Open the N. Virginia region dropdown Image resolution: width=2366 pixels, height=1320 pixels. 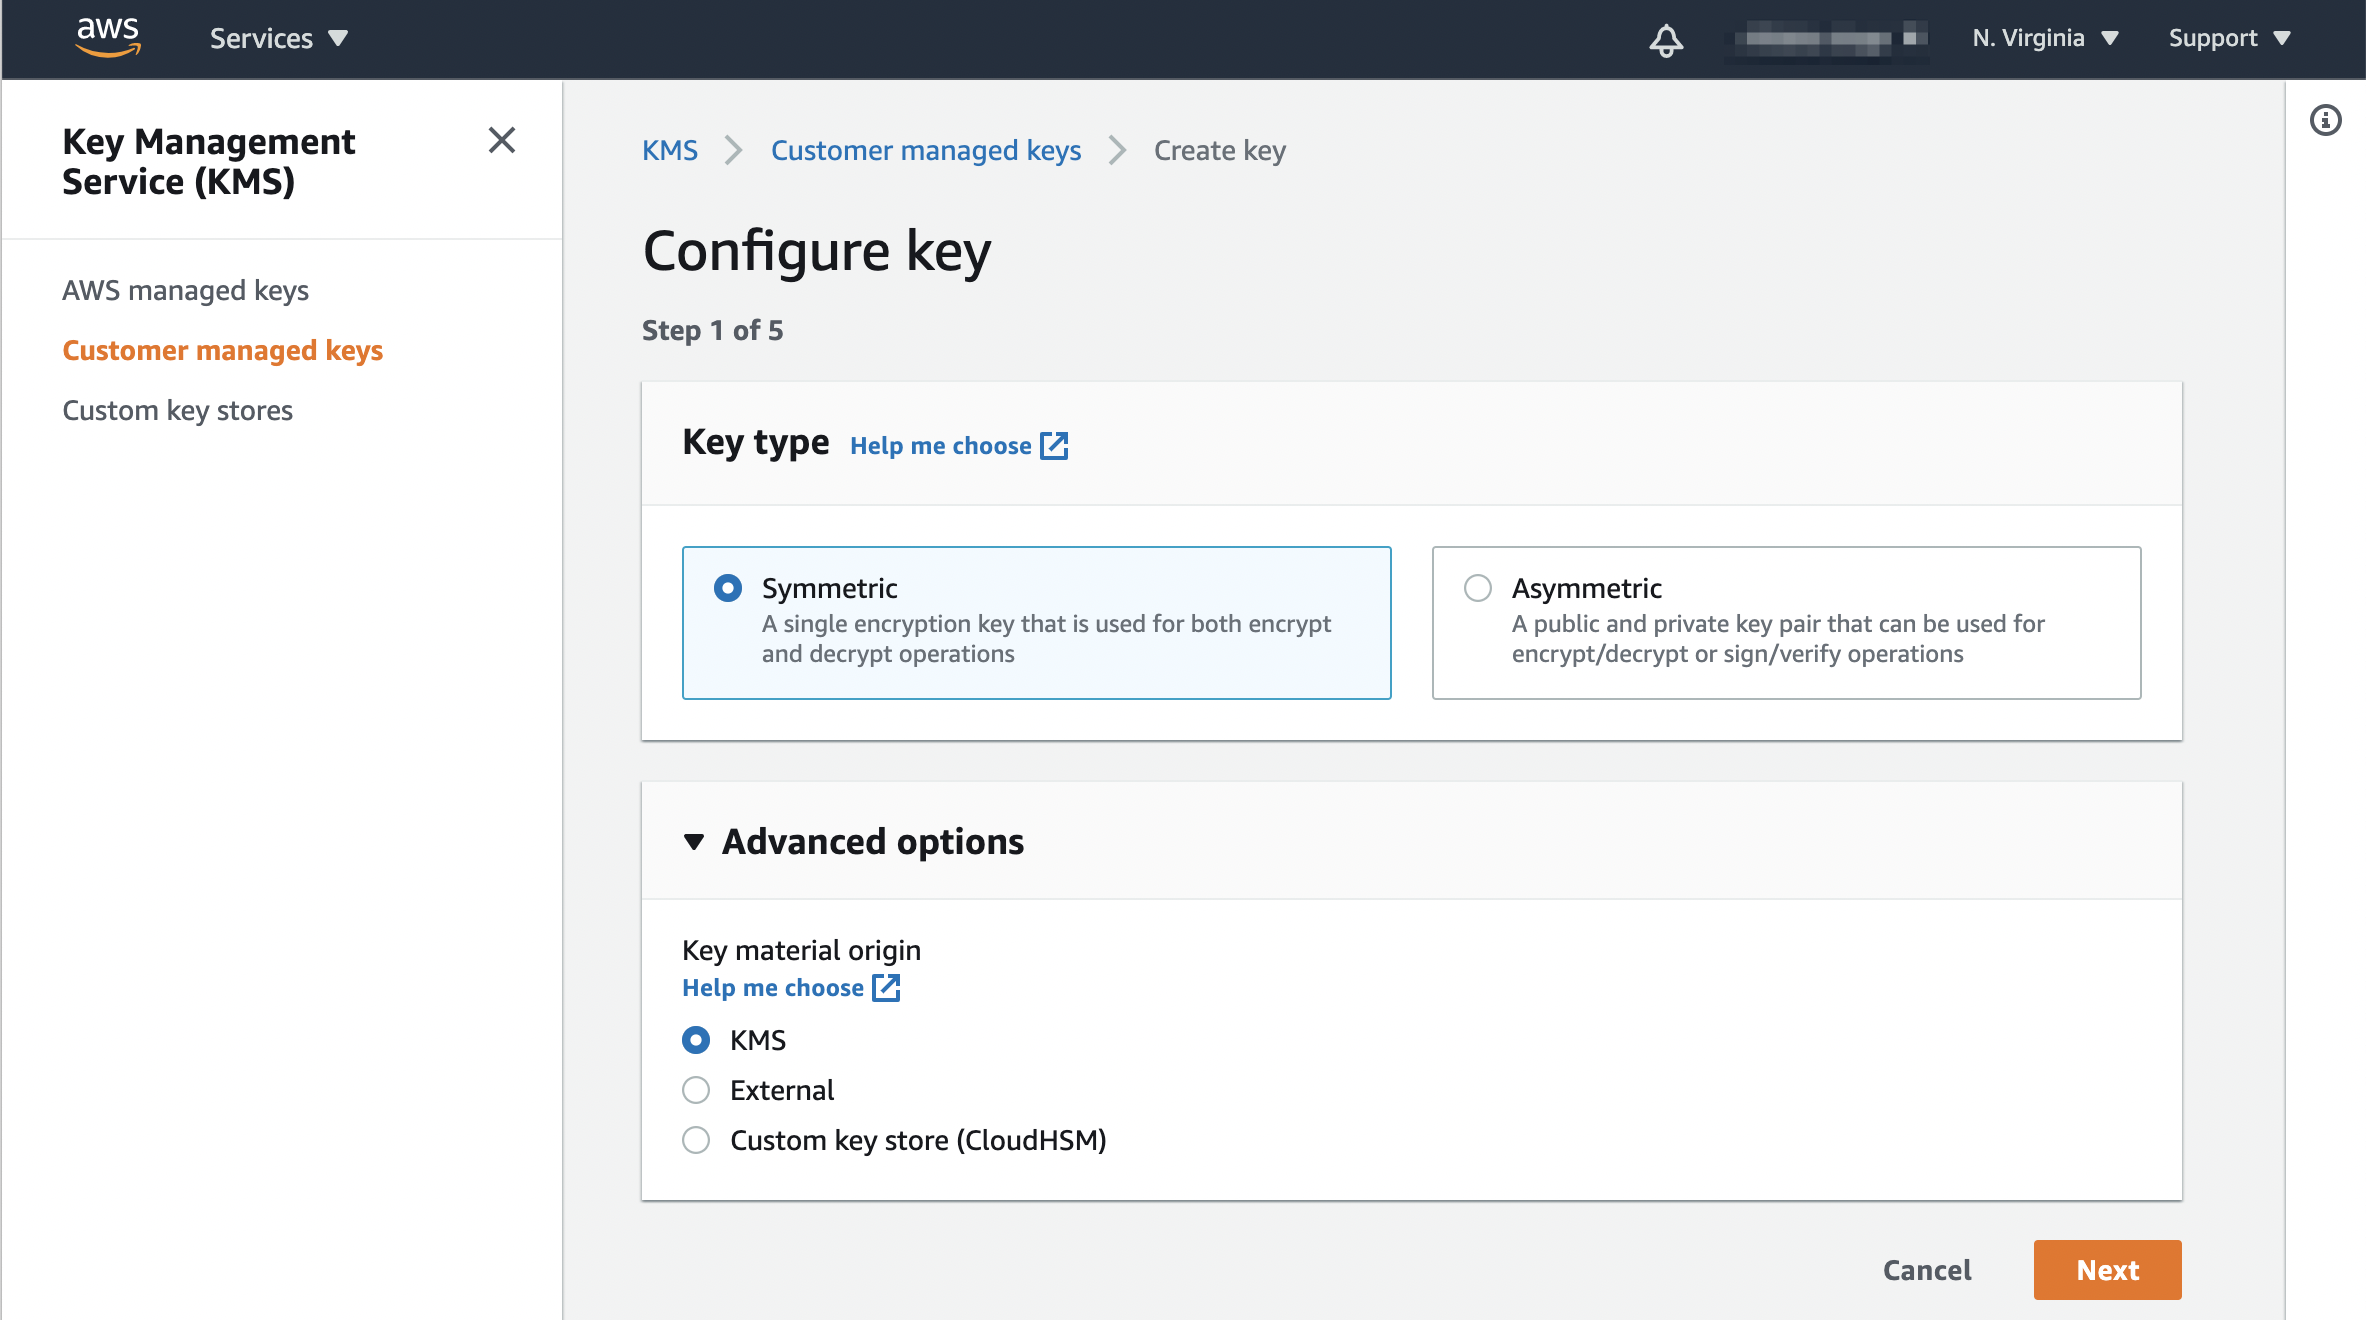point(2044,38)
